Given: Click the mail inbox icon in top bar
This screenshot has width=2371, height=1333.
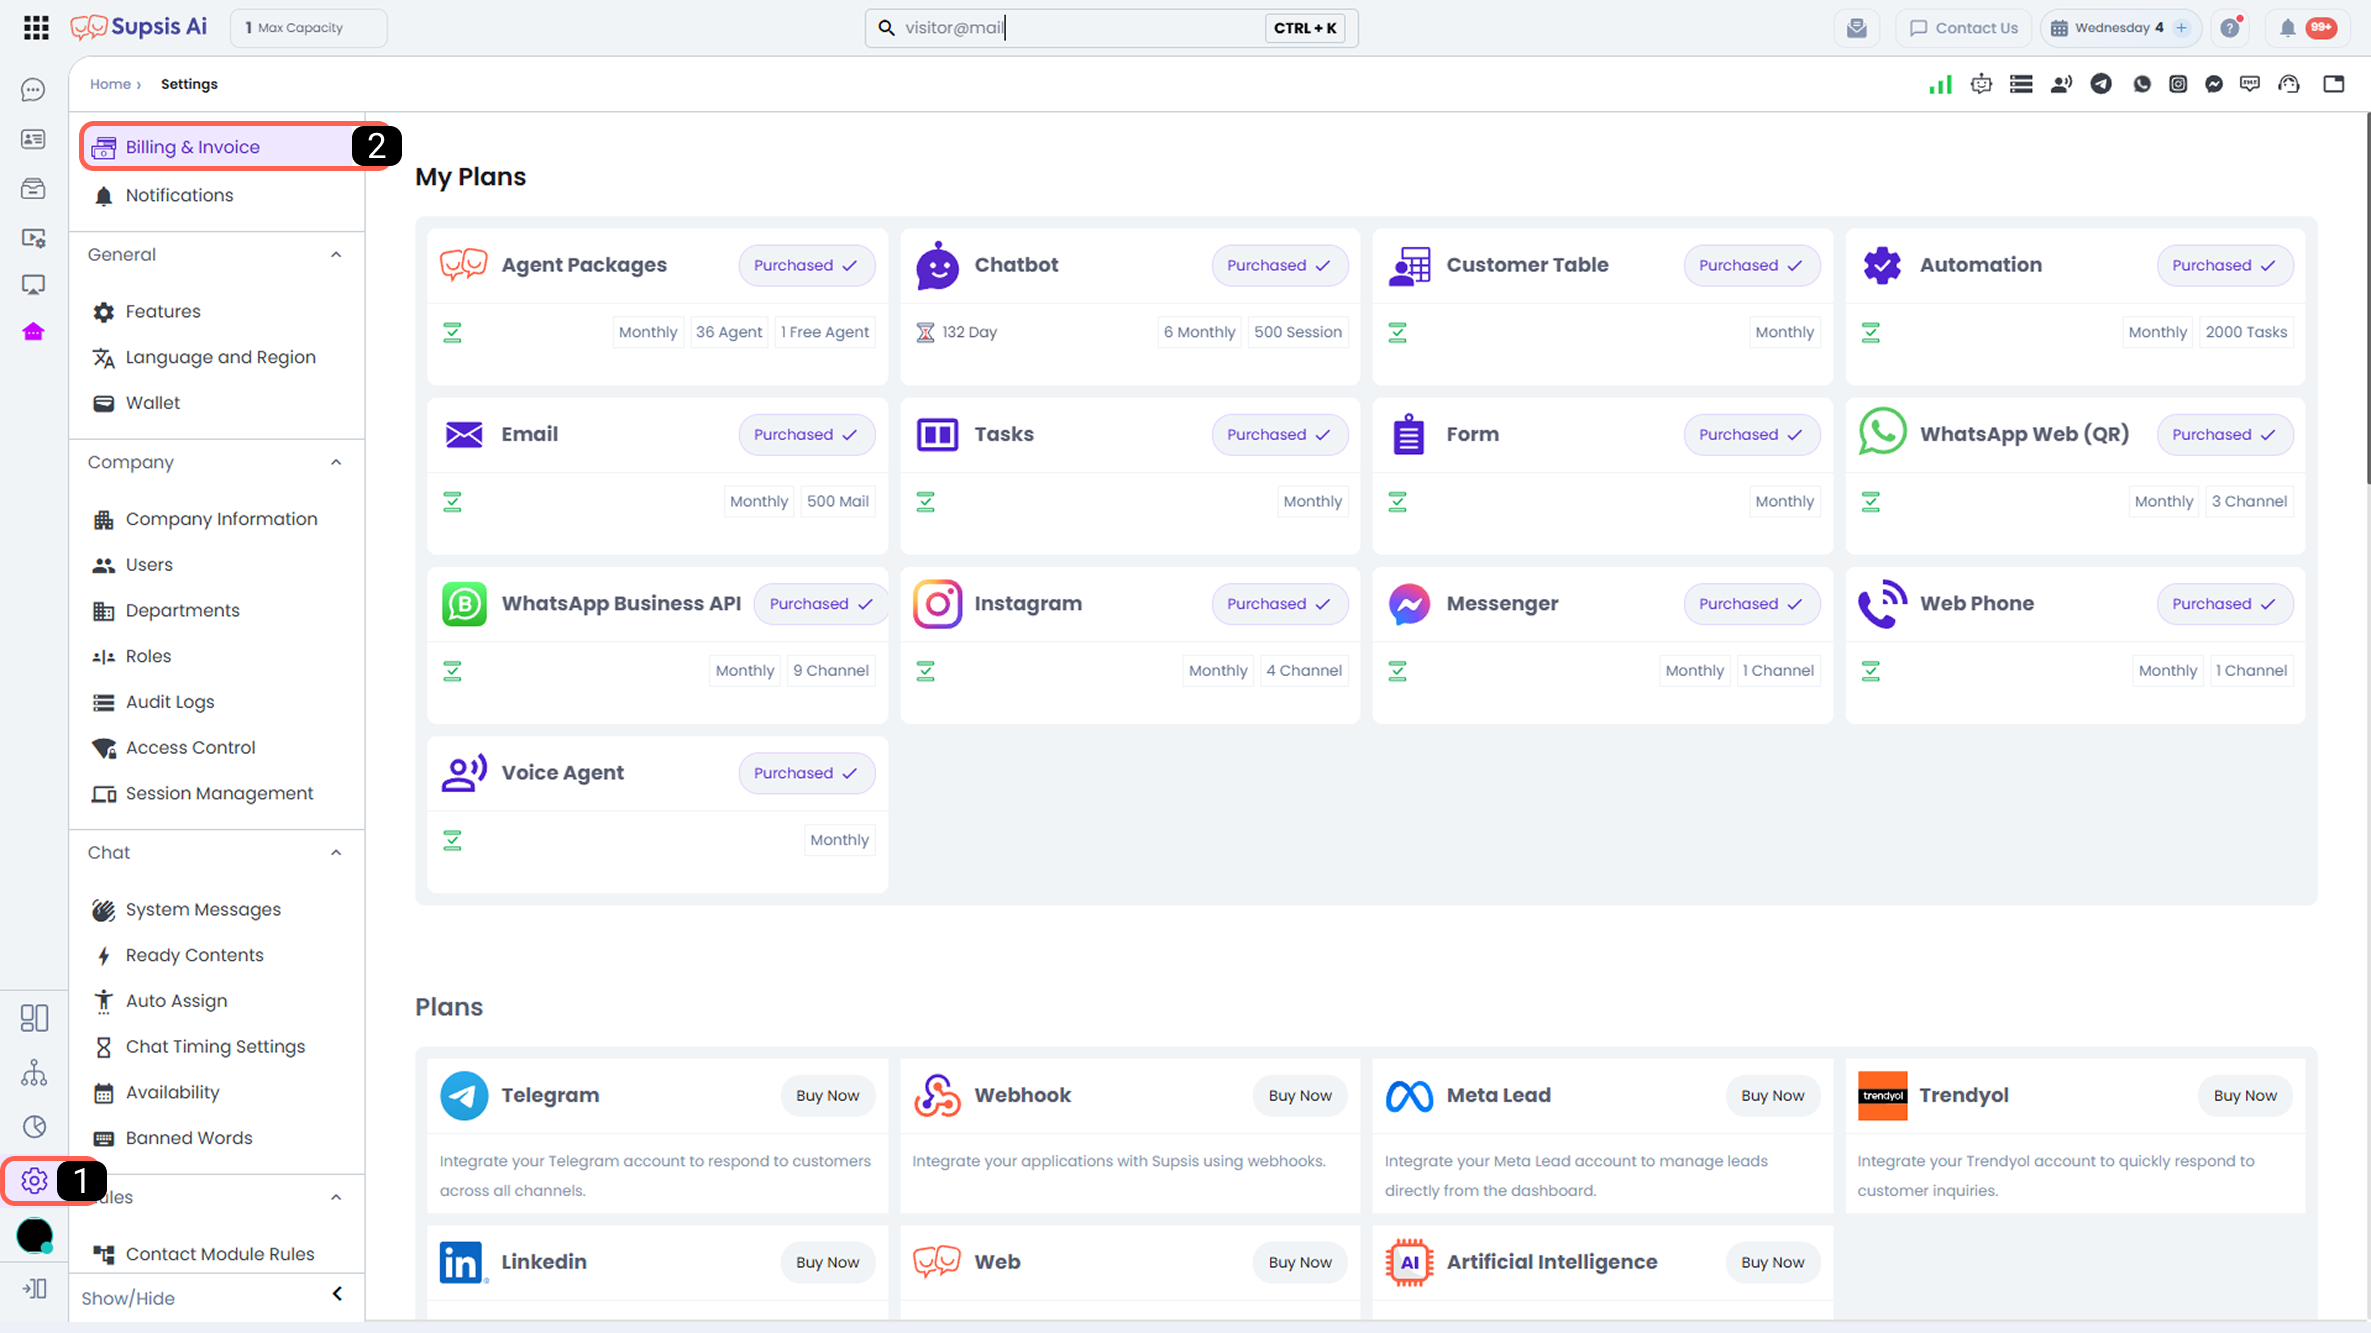Looking at the screenshot, I should click(1857, 28).
